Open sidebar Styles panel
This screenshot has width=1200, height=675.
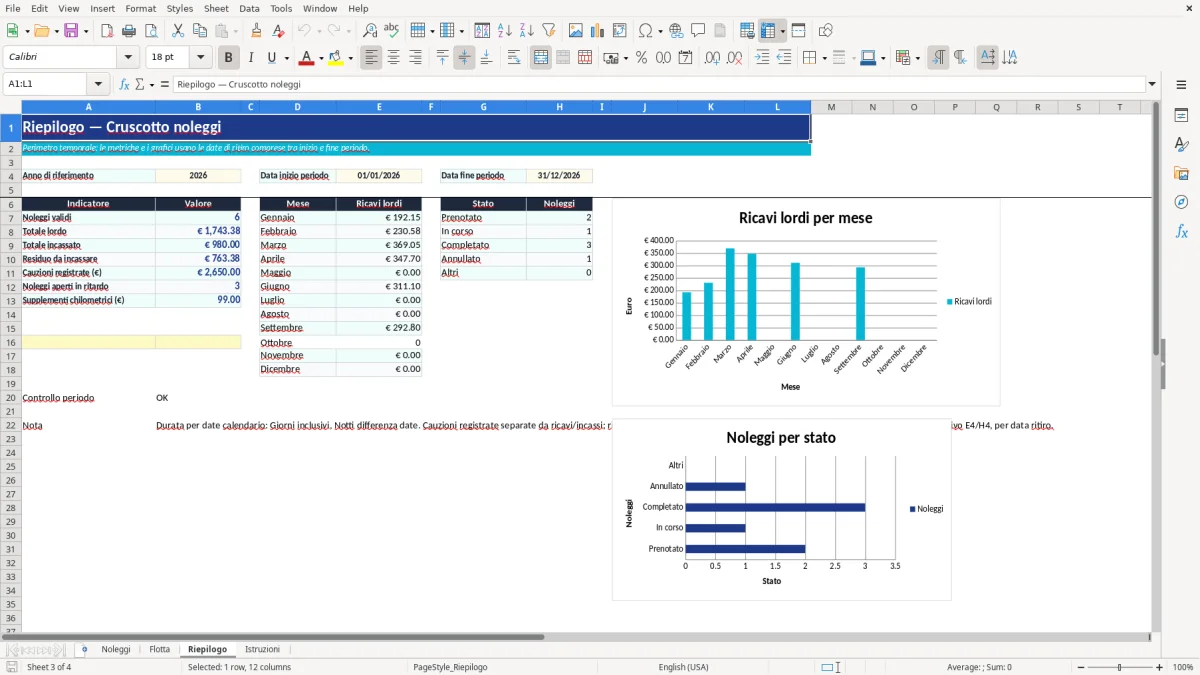[1181, 144]
